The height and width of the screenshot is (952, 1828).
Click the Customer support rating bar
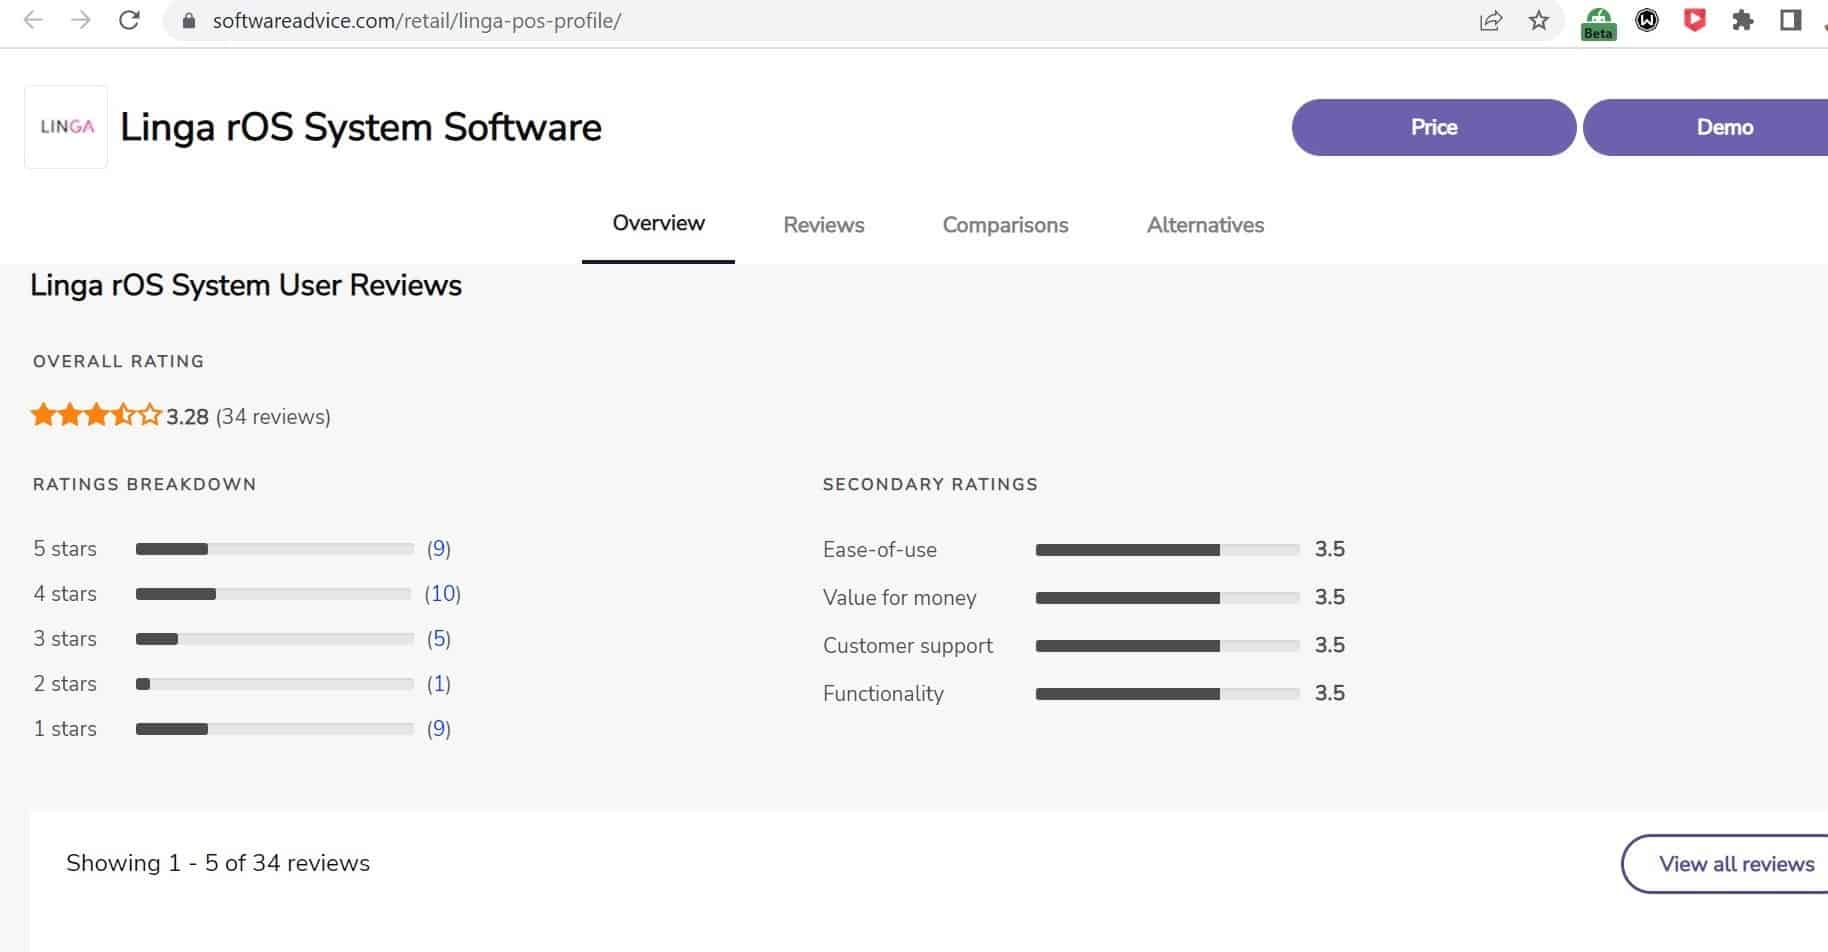1168,646
